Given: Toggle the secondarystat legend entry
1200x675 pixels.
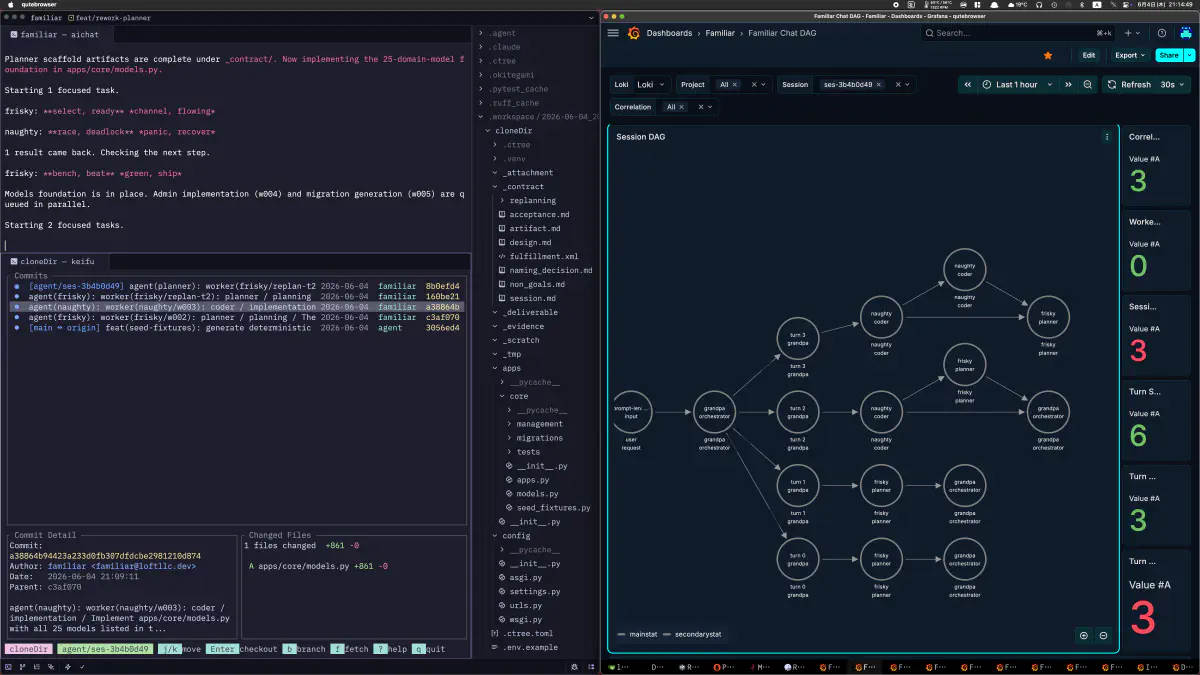Looking at the screenshot, I should click(691, 634).
